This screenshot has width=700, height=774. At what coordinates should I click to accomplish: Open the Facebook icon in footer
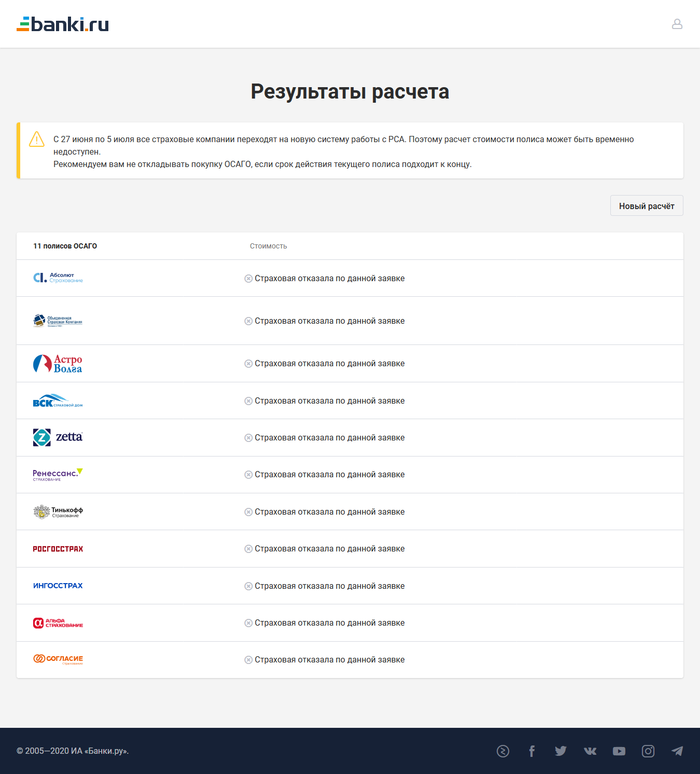[532, 751]
